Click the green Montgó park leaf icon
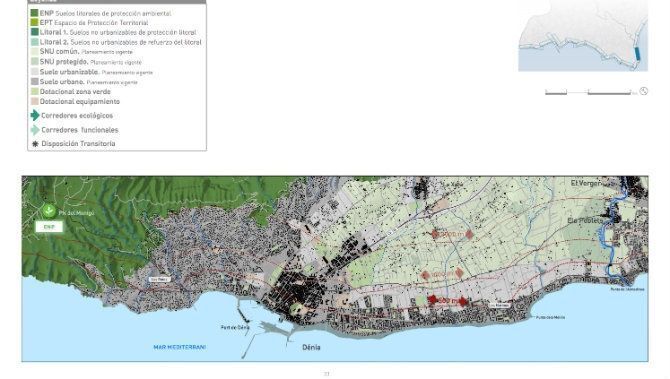The width and height of the screenshot is (670, 379). point(49,211)
